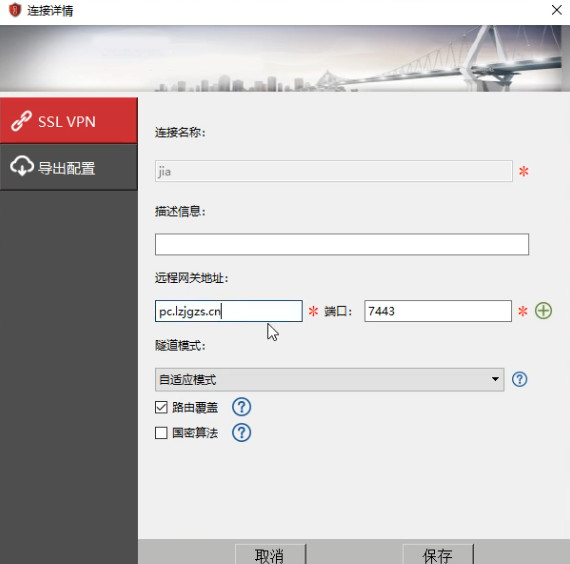Screen dimensions: 570x564
Task: Click the chain link SSL VPN icon
Action: click(x=21, y=121)
